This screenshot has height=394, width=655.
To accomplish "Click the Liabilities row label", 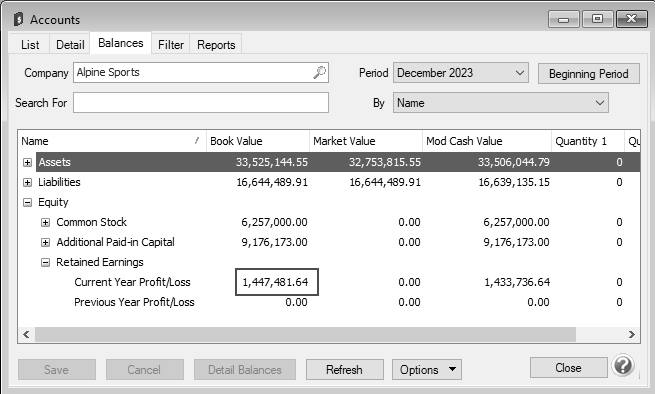I will pos(59,182).
